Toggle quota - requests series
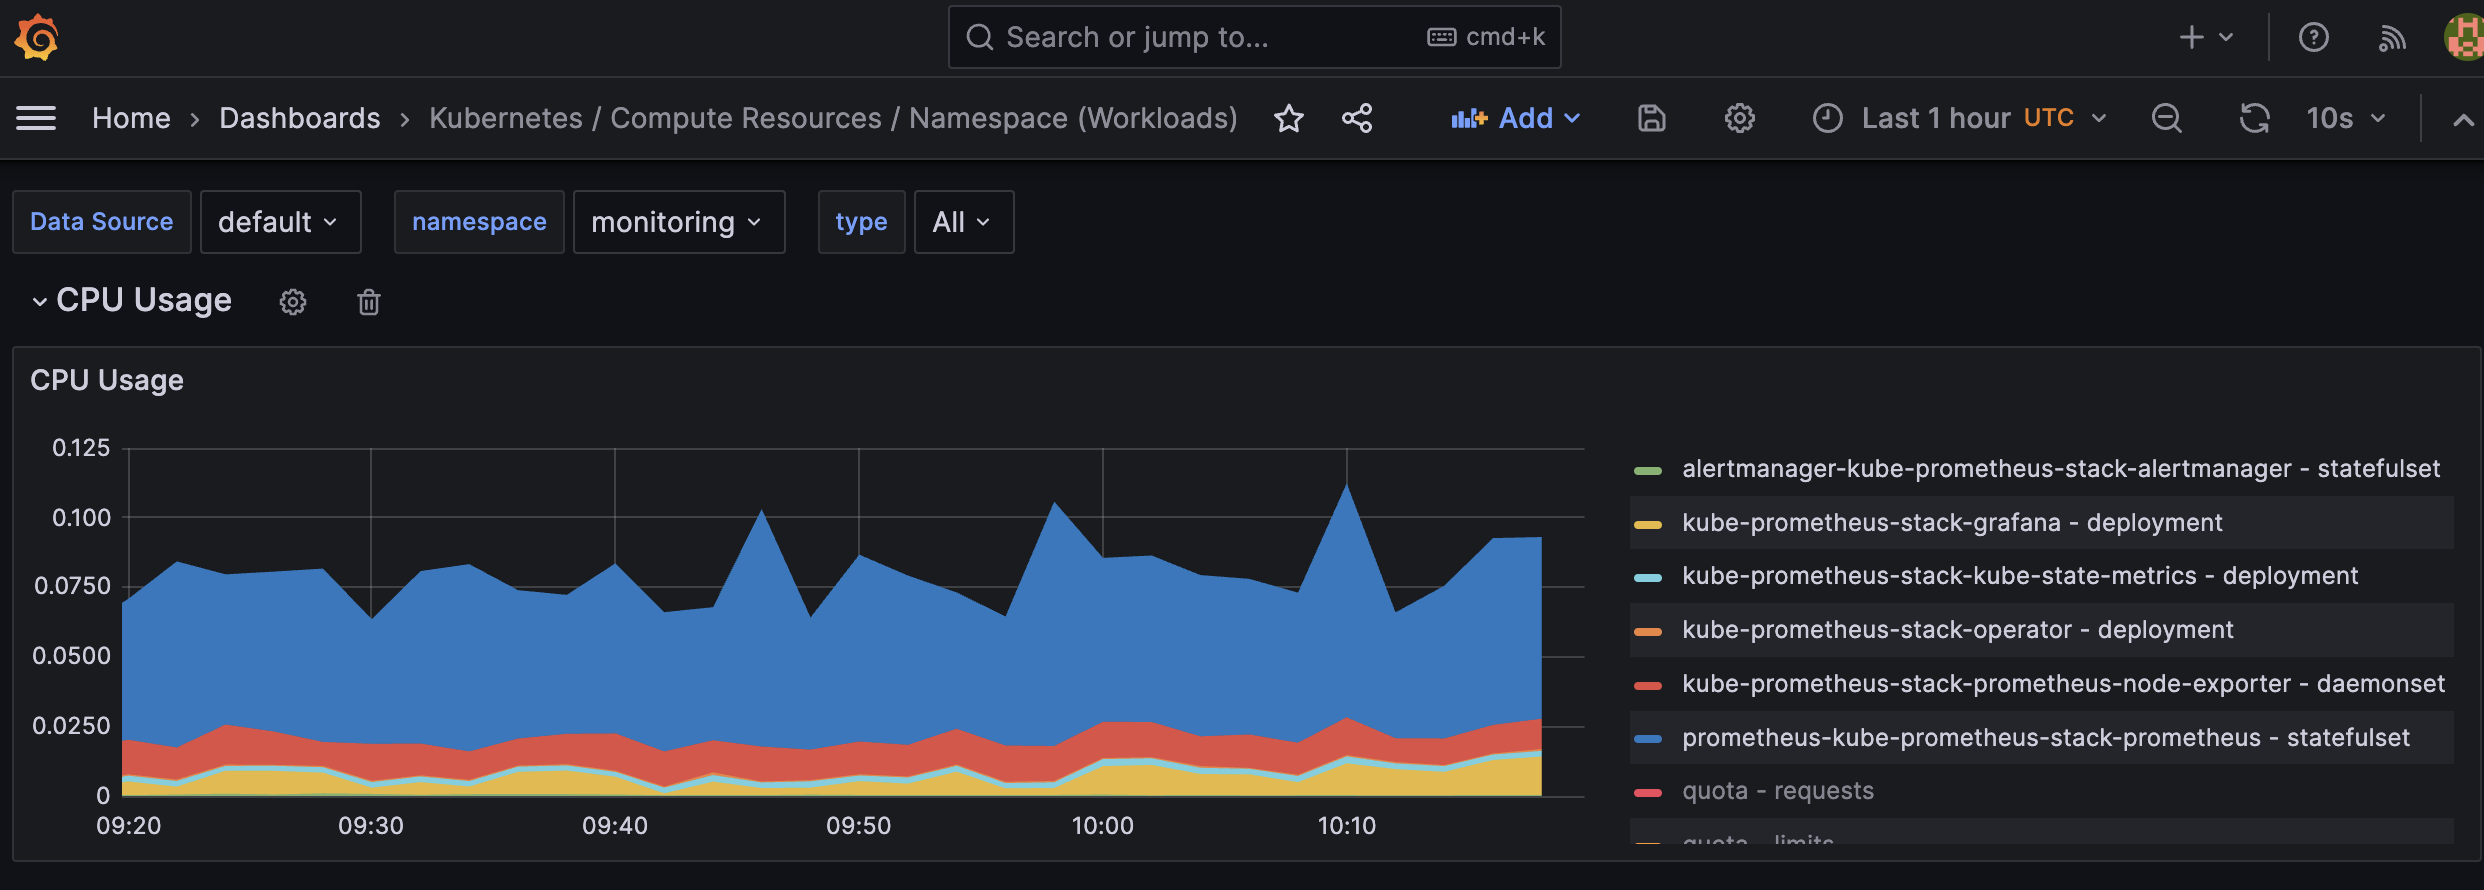Screen dimensions: 2484x890 1778,791
